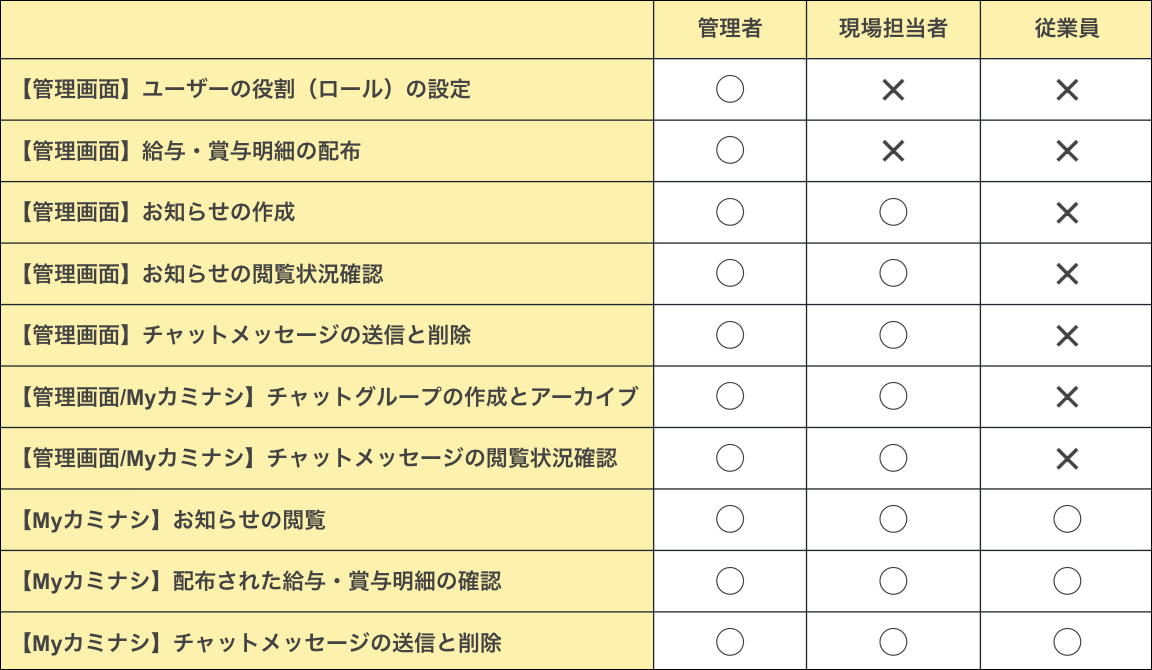This screenshot has width=1152, height=670.
Task: Click 従業員 cross in お知らせの閲覧状況確認 row
Action: pos(1067,274)
